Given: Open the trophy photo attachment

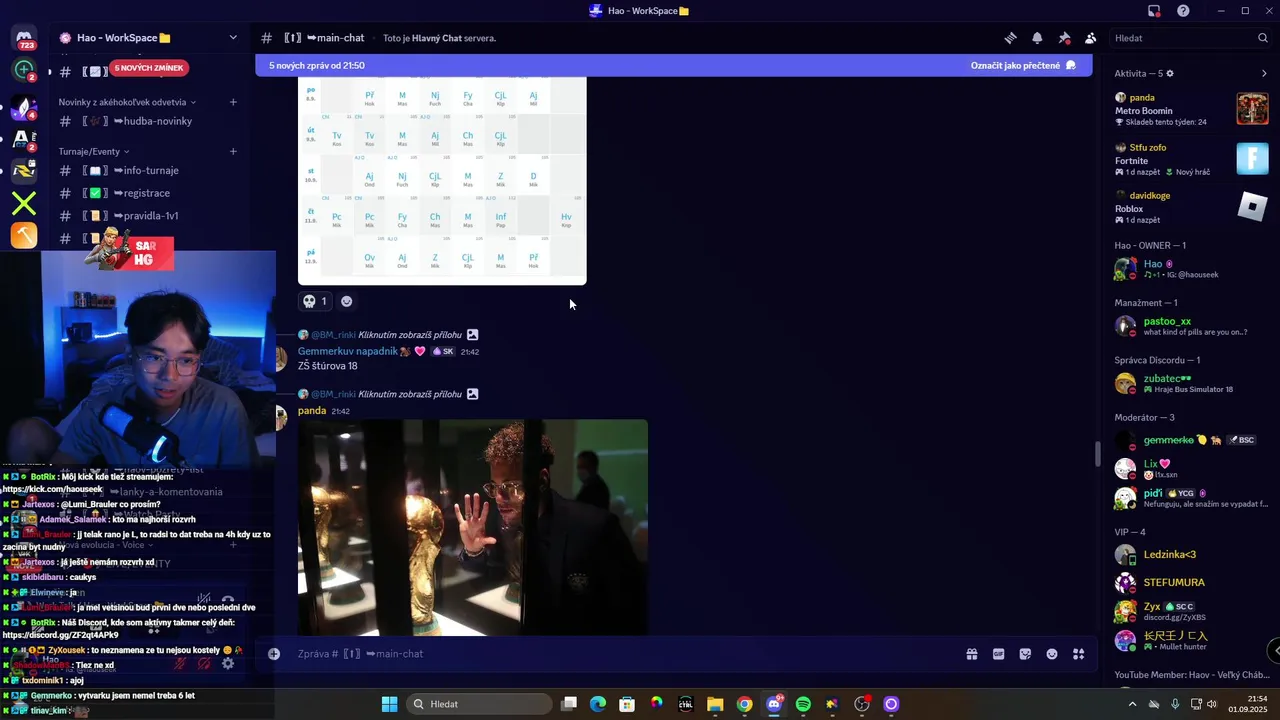Looking at the screenshot, I should (x=473, y=527).
